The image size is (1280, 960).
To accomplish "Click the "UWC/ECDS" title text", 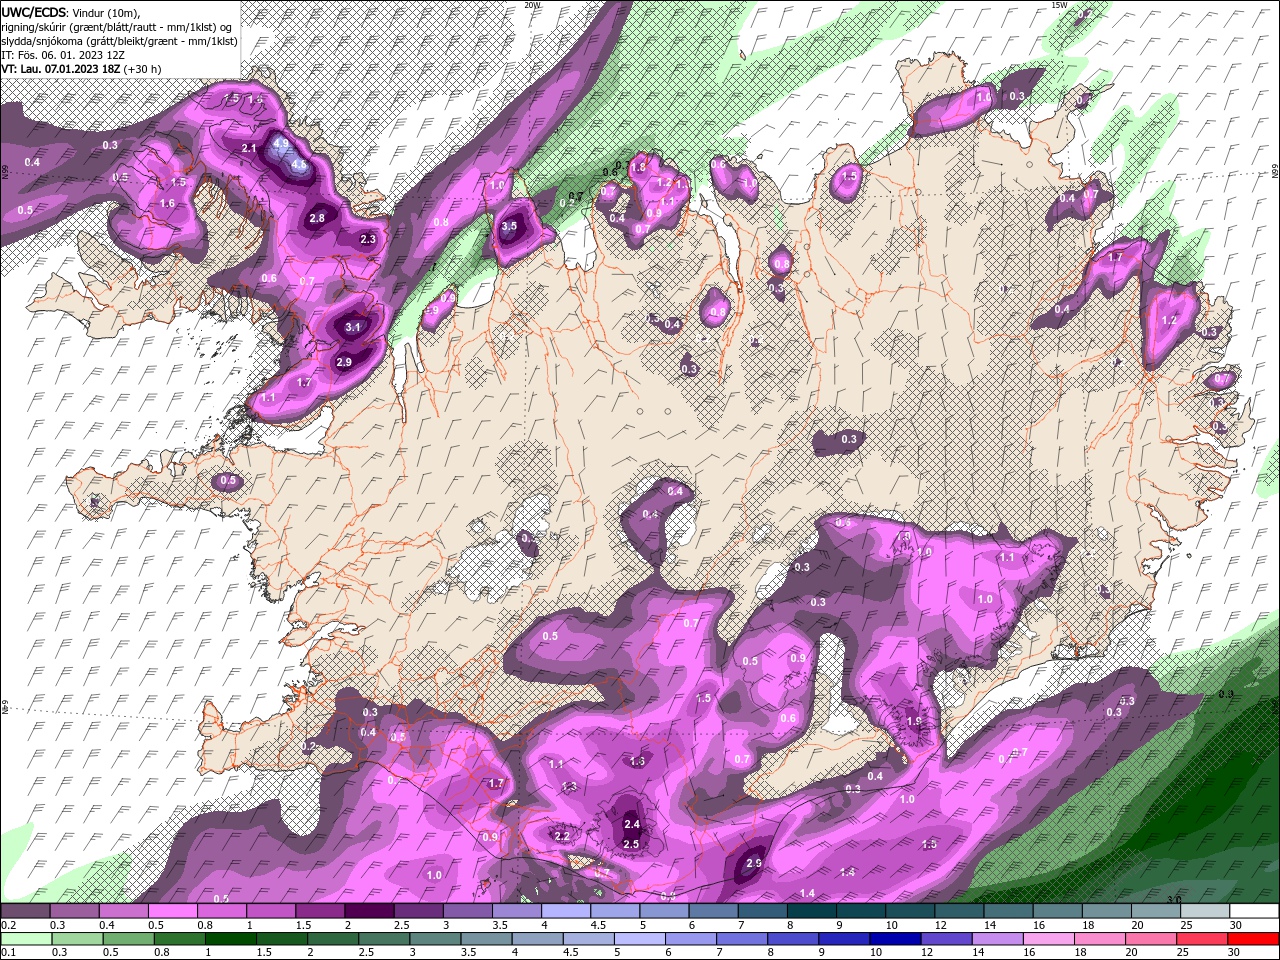I will [x=33, y=12].
